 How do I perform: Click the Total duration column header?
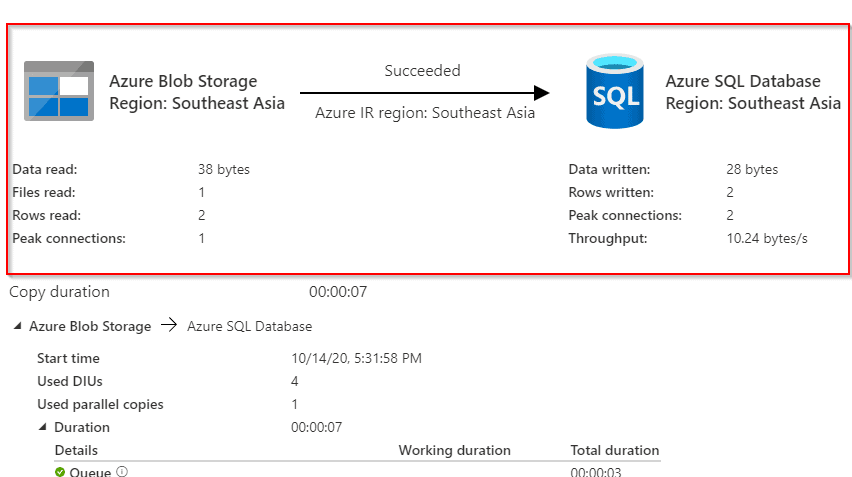click(x=614, y=450)
